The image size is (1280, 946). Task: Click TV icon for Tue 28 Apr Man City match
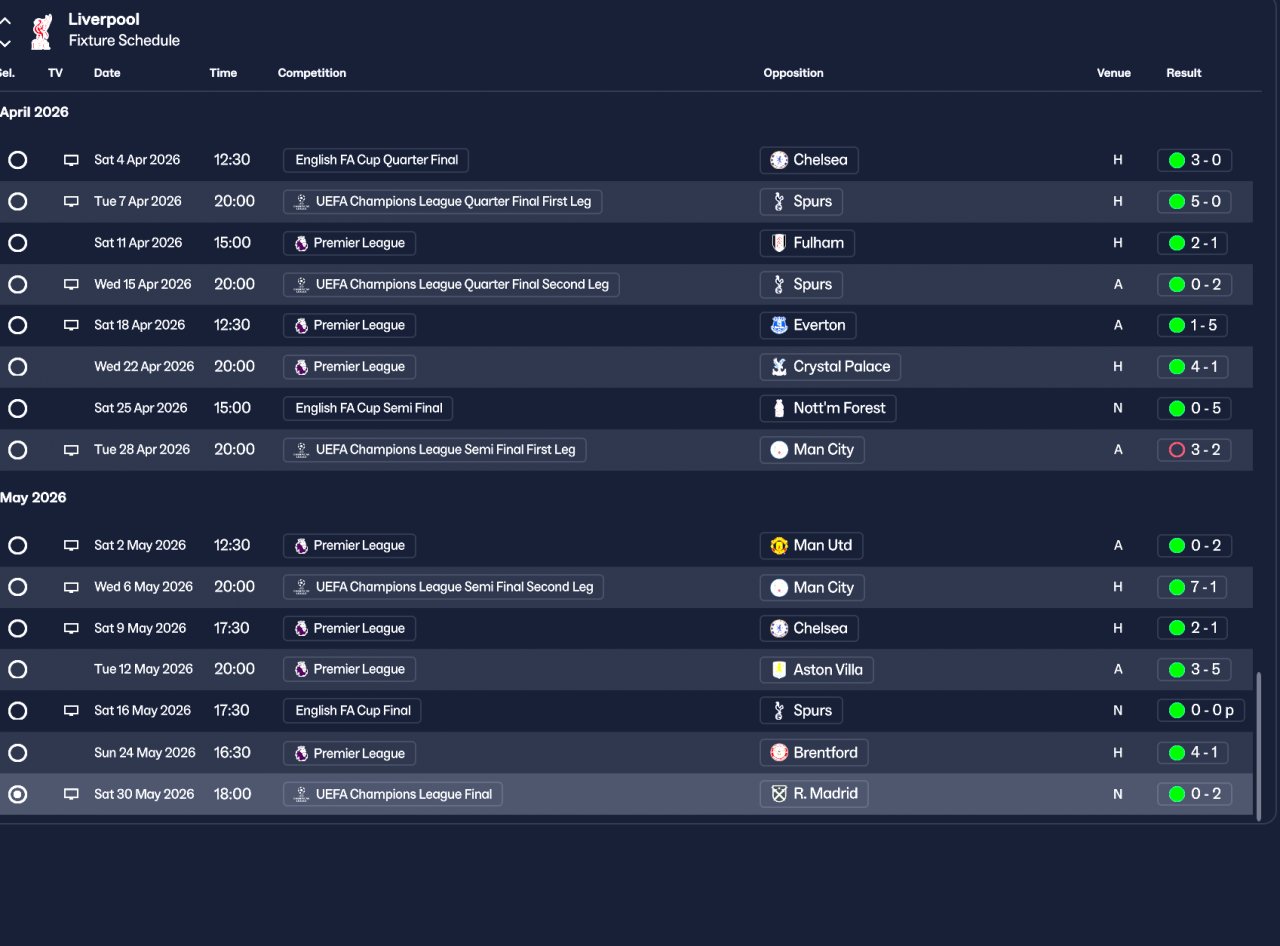[x=71, y=450]
